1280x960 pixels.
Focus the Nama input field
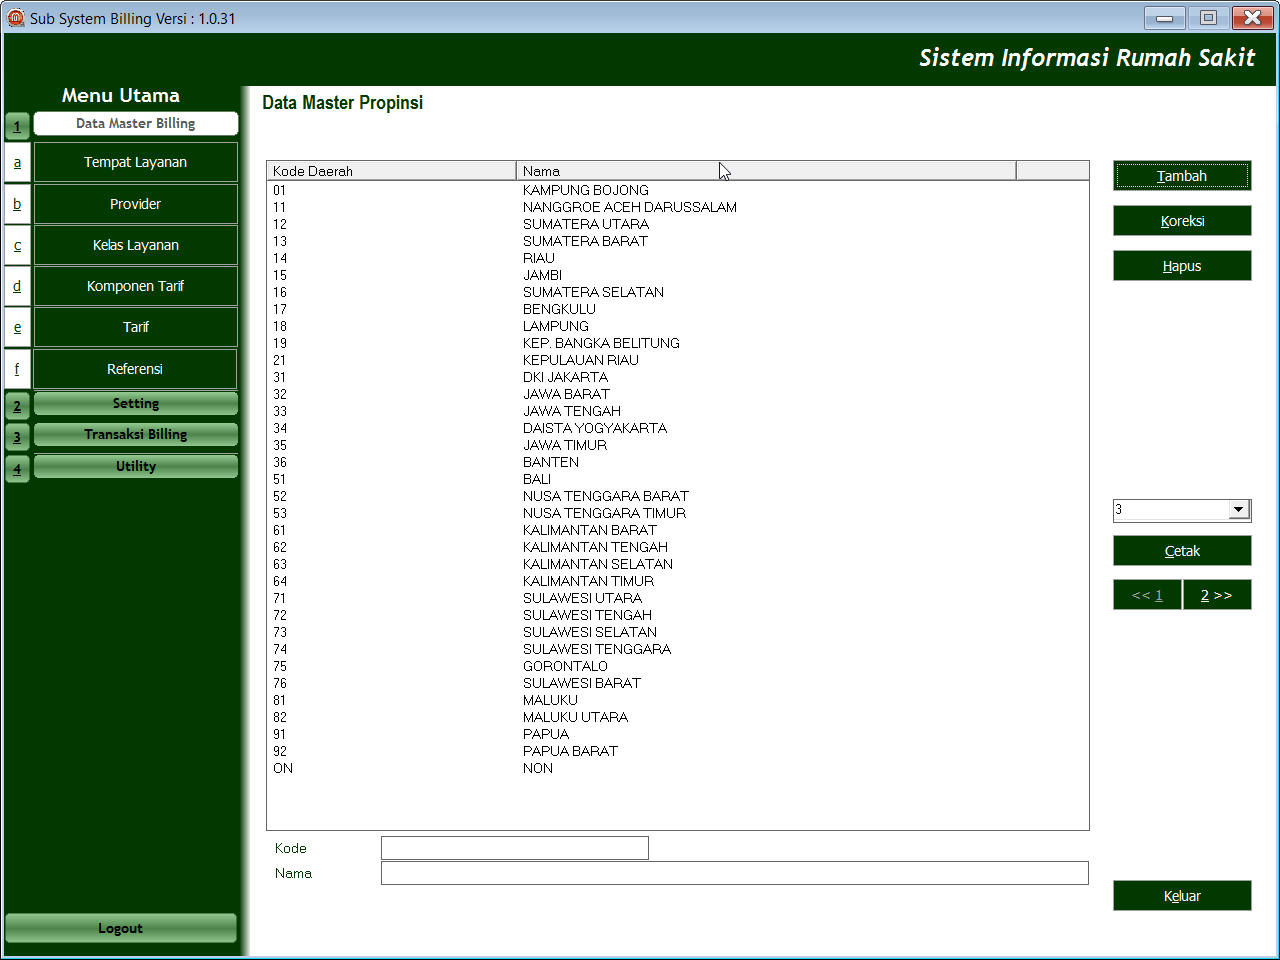(735, 873)
